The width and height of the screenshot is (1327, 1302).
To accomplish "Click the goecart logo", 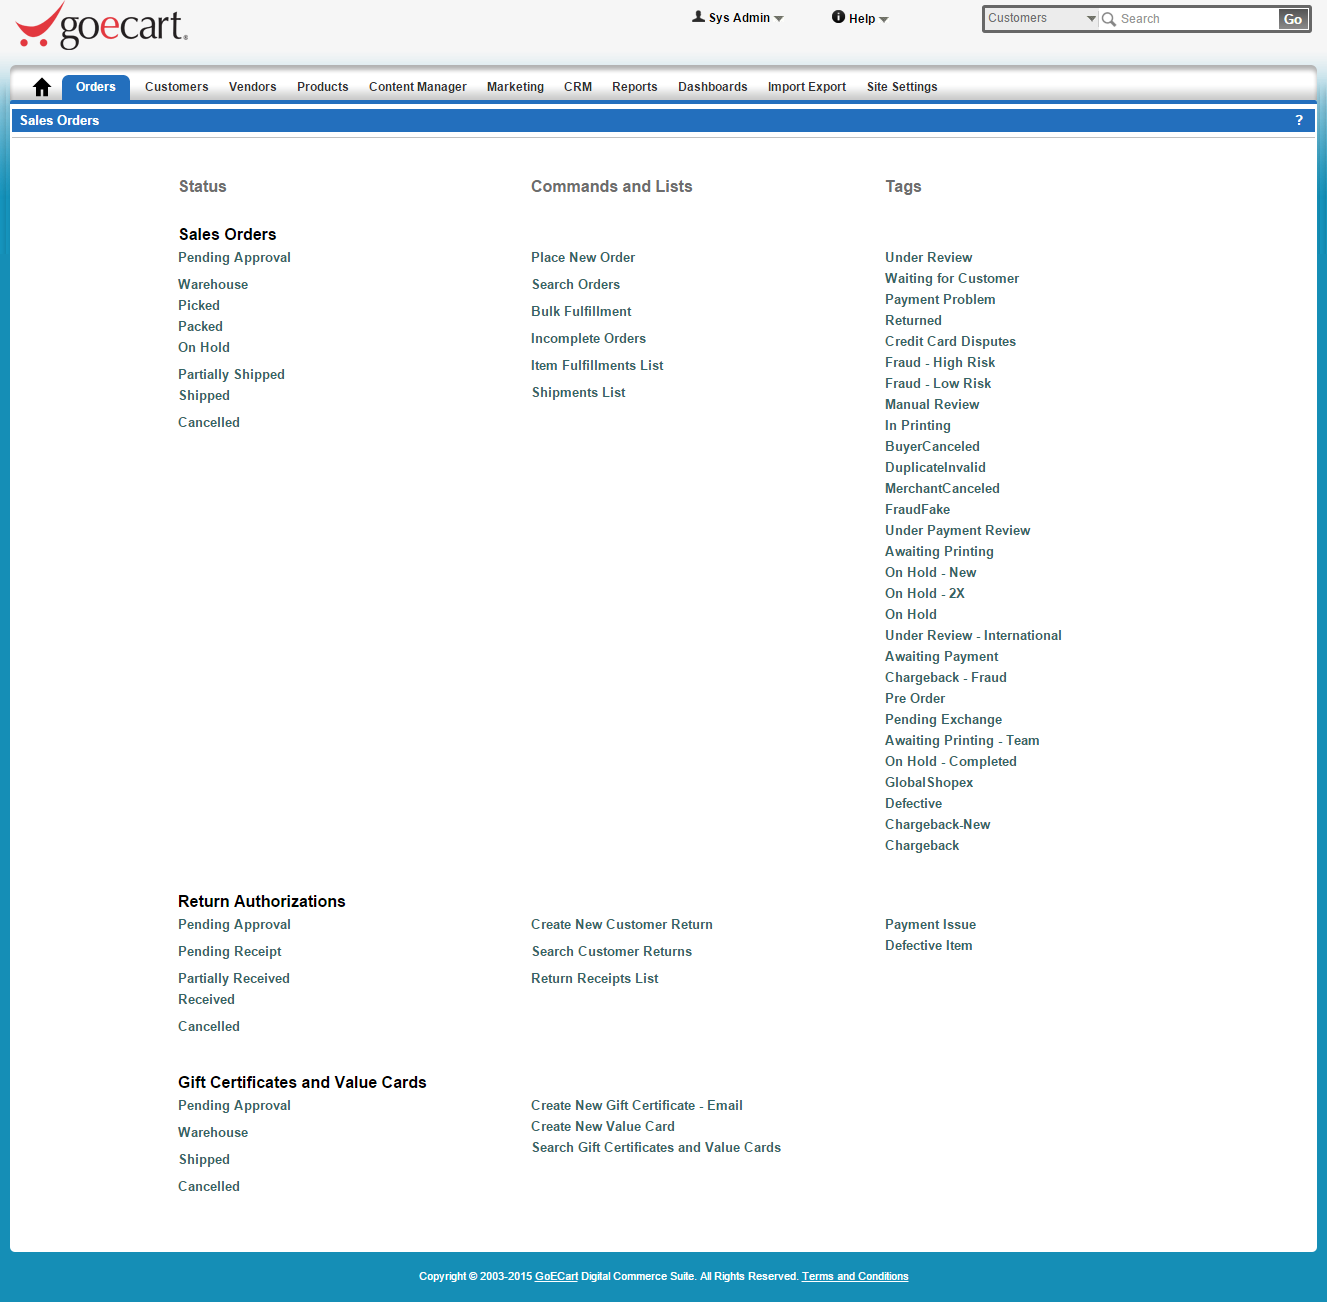I will click(102, 27).
